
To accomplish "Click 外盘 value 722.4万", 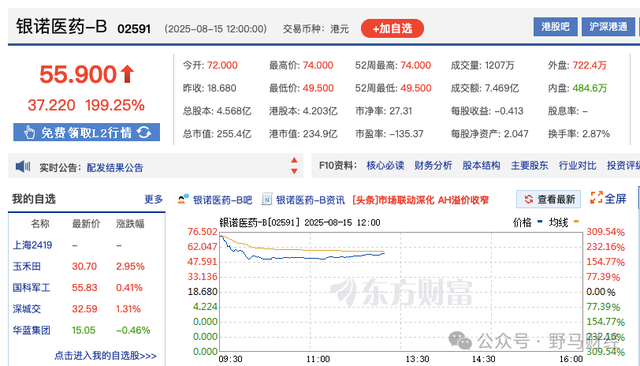I will pyautogui.click(x=589, y=65).
